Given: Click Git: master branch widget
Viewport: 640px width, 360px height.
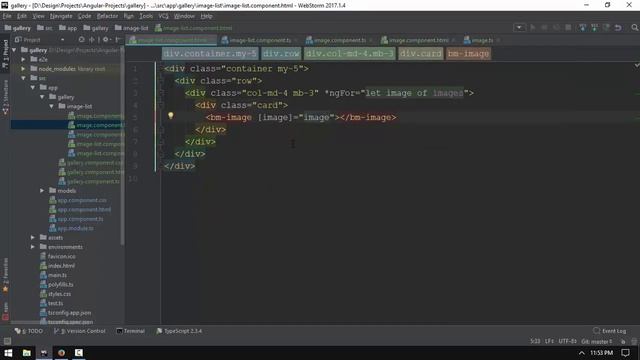Looking at the screenshot, I should (x=597, y=341).
